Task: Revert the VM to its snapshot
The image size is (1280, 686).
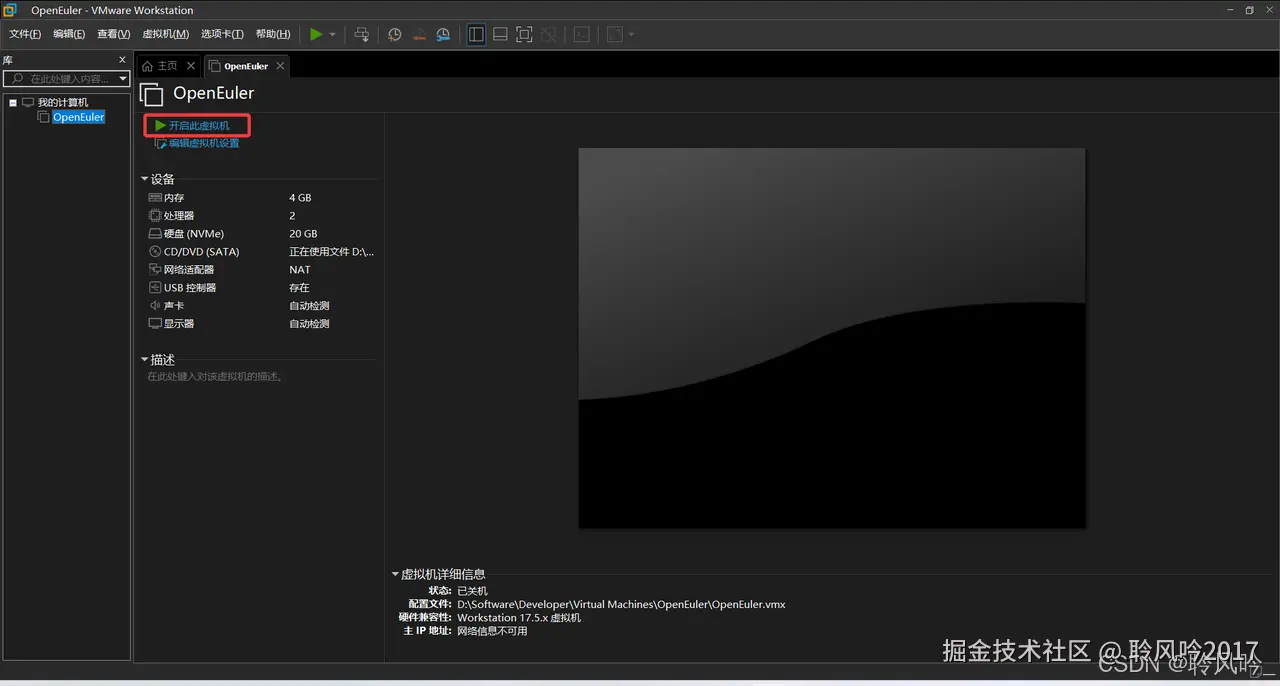Action: pyautogui.click(x=419, y=33)
